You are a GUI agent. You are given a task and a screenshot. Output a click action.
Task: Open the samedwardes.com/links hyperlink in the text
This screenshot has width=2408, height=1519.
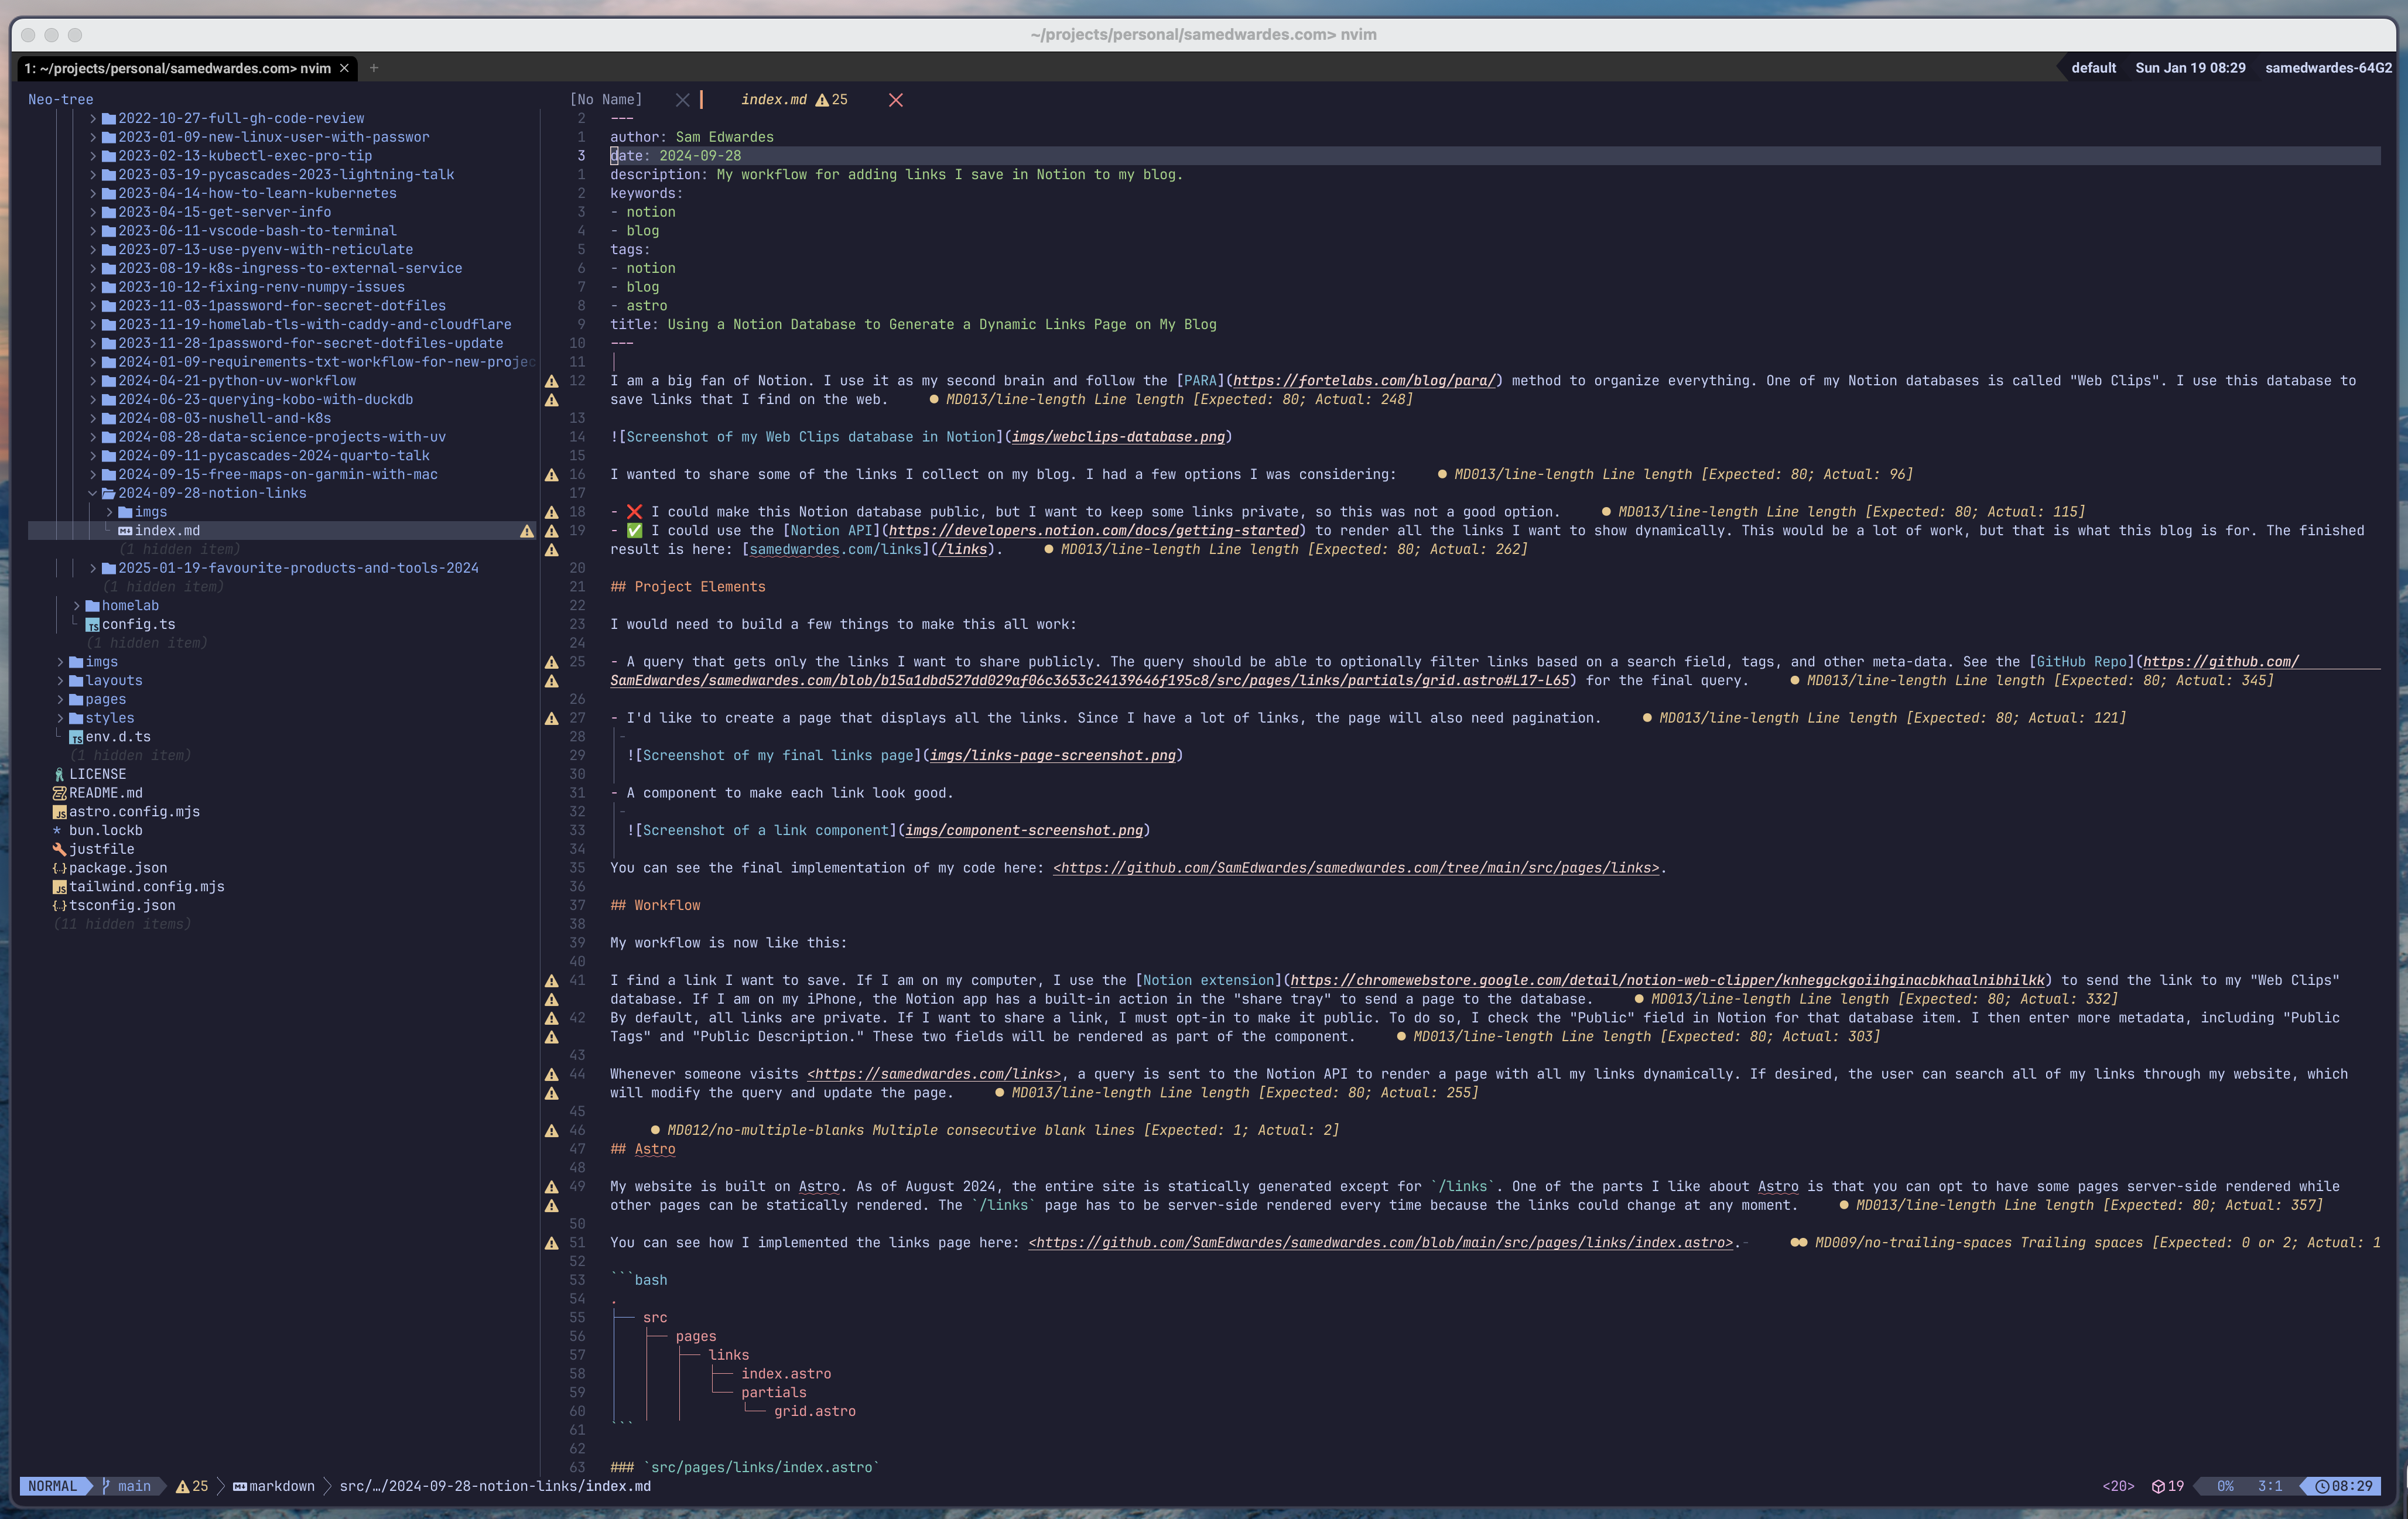coord(836,549)
